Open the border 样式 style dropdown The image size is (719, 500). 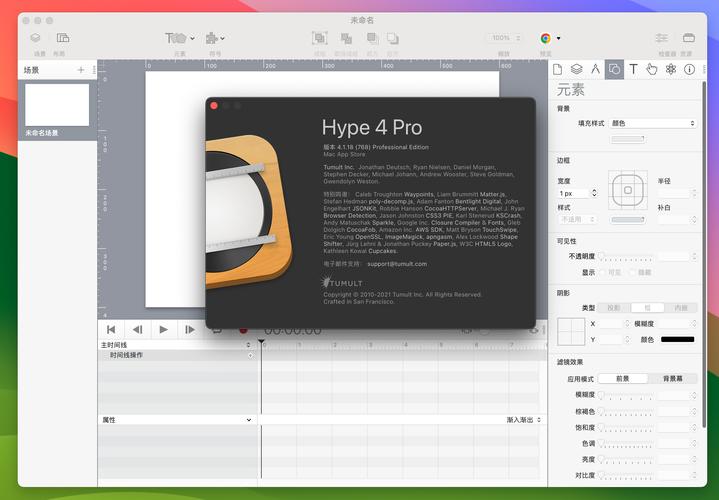(x=577, y=220)
